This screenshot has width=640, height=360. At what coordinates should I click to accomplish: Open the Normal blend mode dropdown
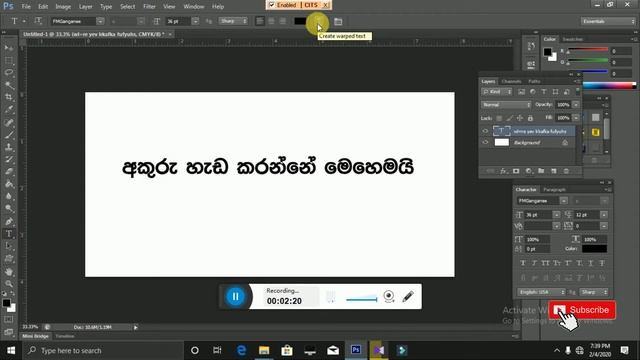click(x=506, y=105)
